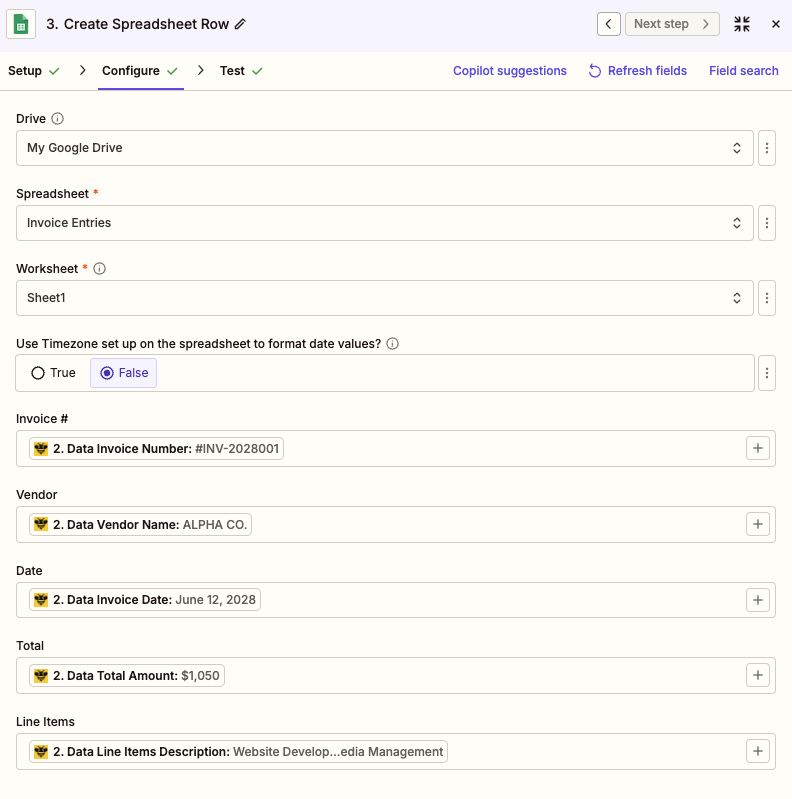Select the True radio option
Image resolution: width=792 pixels, height=799 pixels.
[x=53, y=373]
